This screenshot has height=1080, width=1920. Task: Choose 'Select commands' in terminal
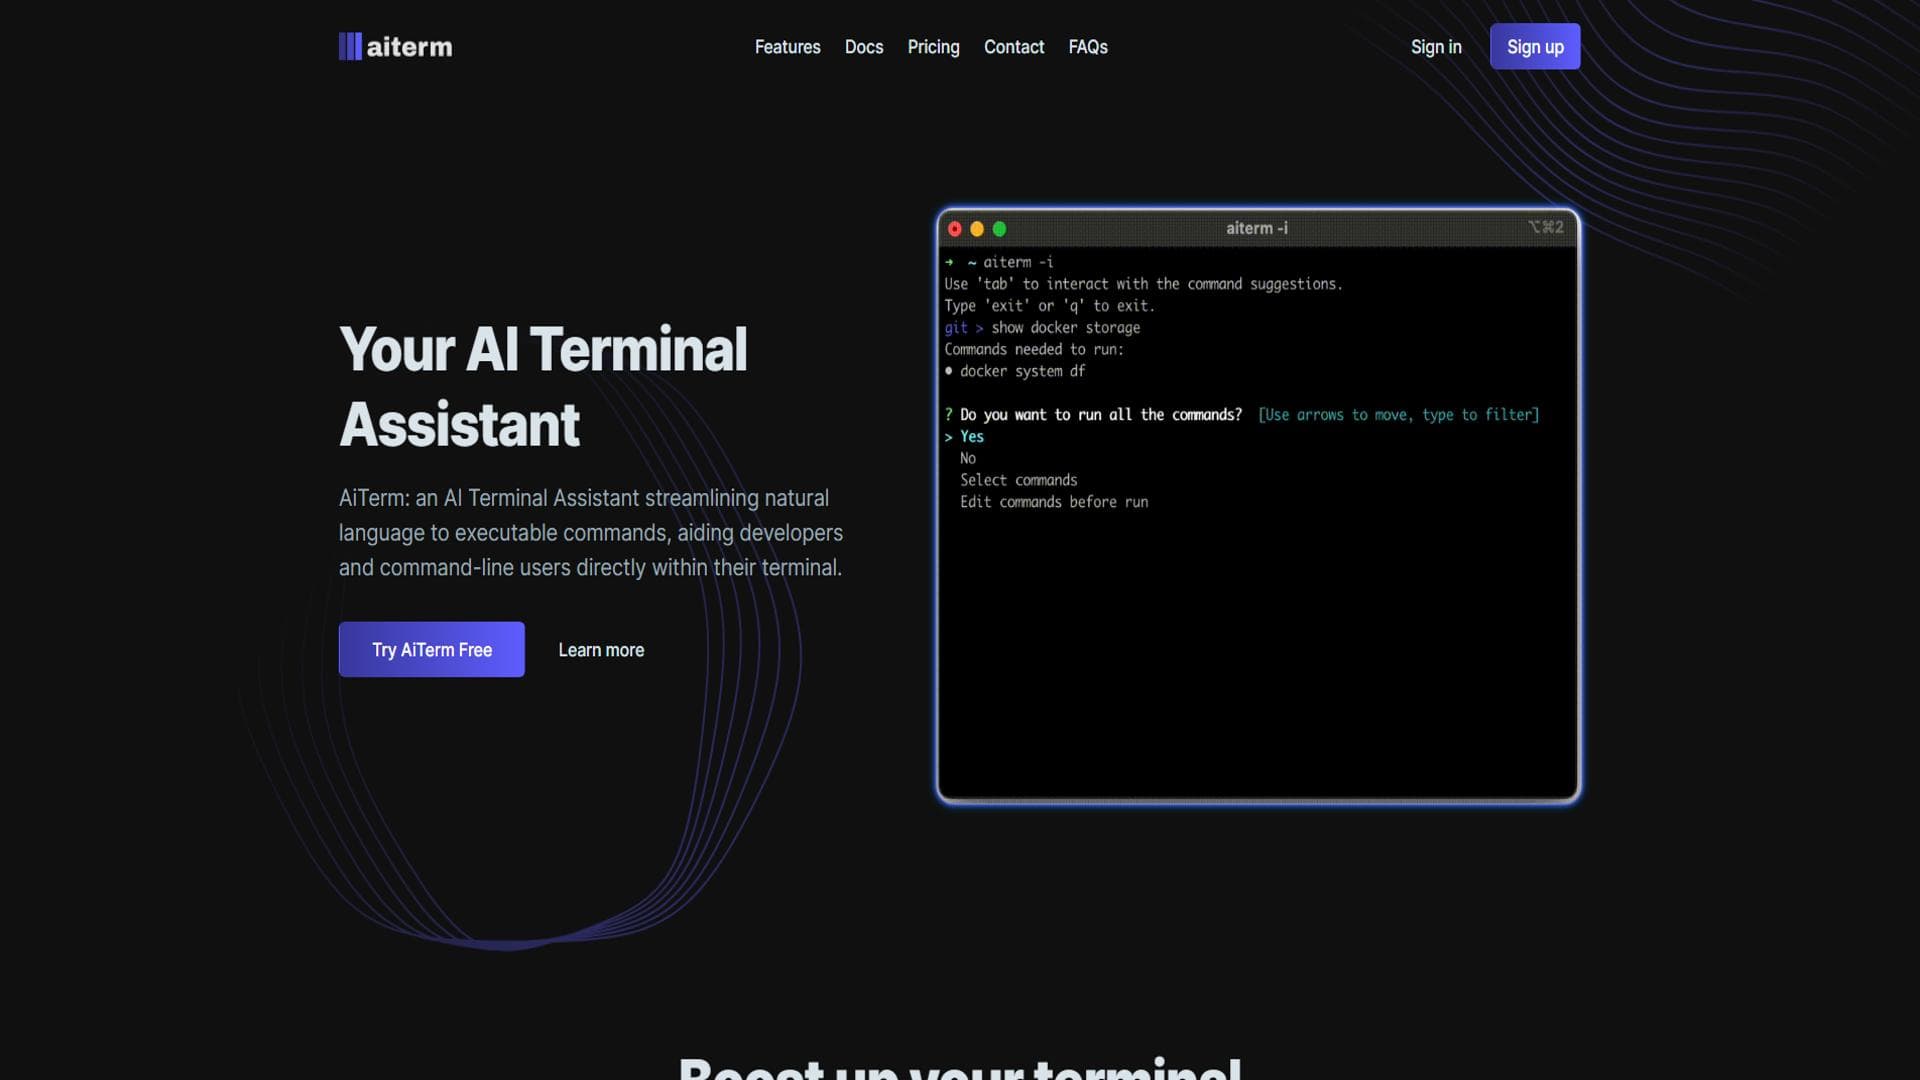tap(1019, 480)
